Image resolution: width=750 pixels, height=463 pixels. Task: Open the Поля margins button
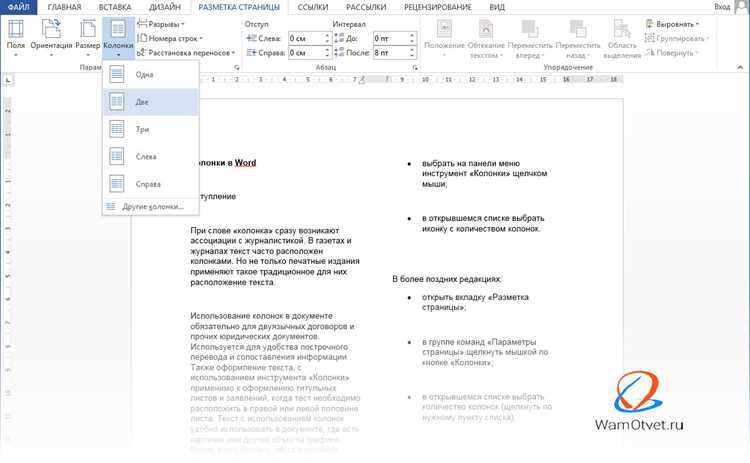[15, 37]
